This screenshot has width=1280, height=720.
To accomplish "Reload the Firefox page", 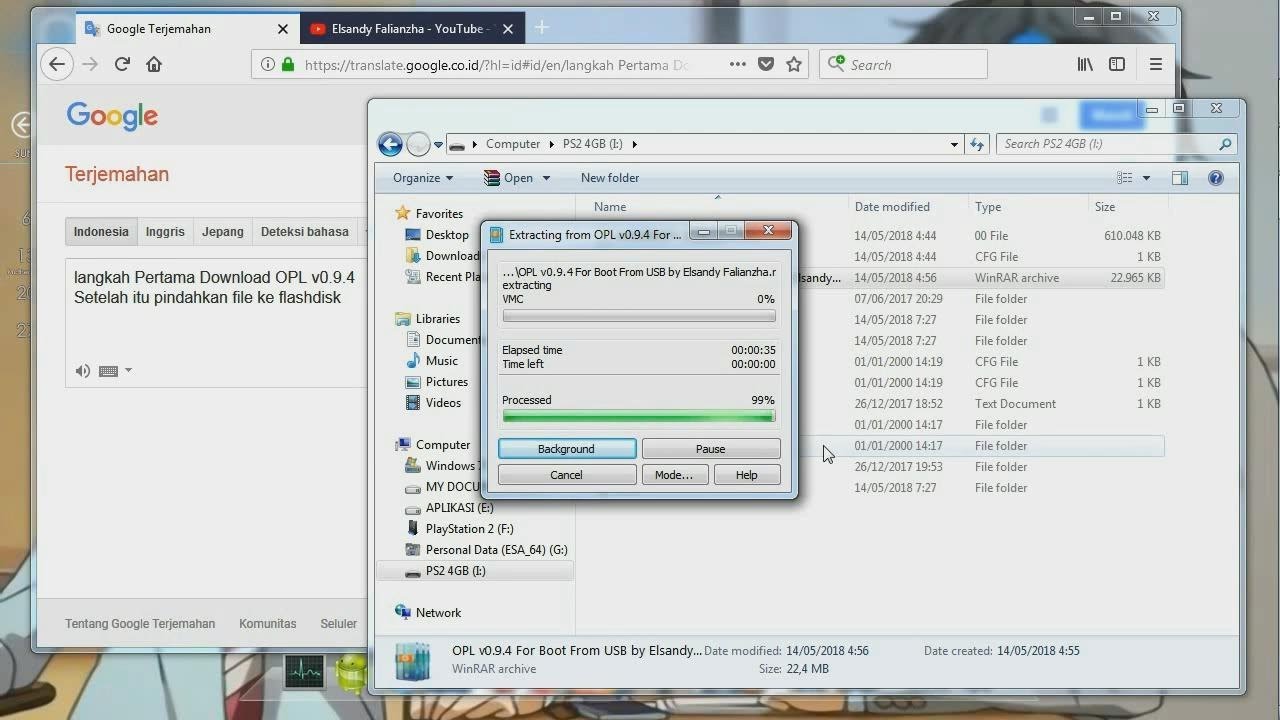I will tap(122, 64).
